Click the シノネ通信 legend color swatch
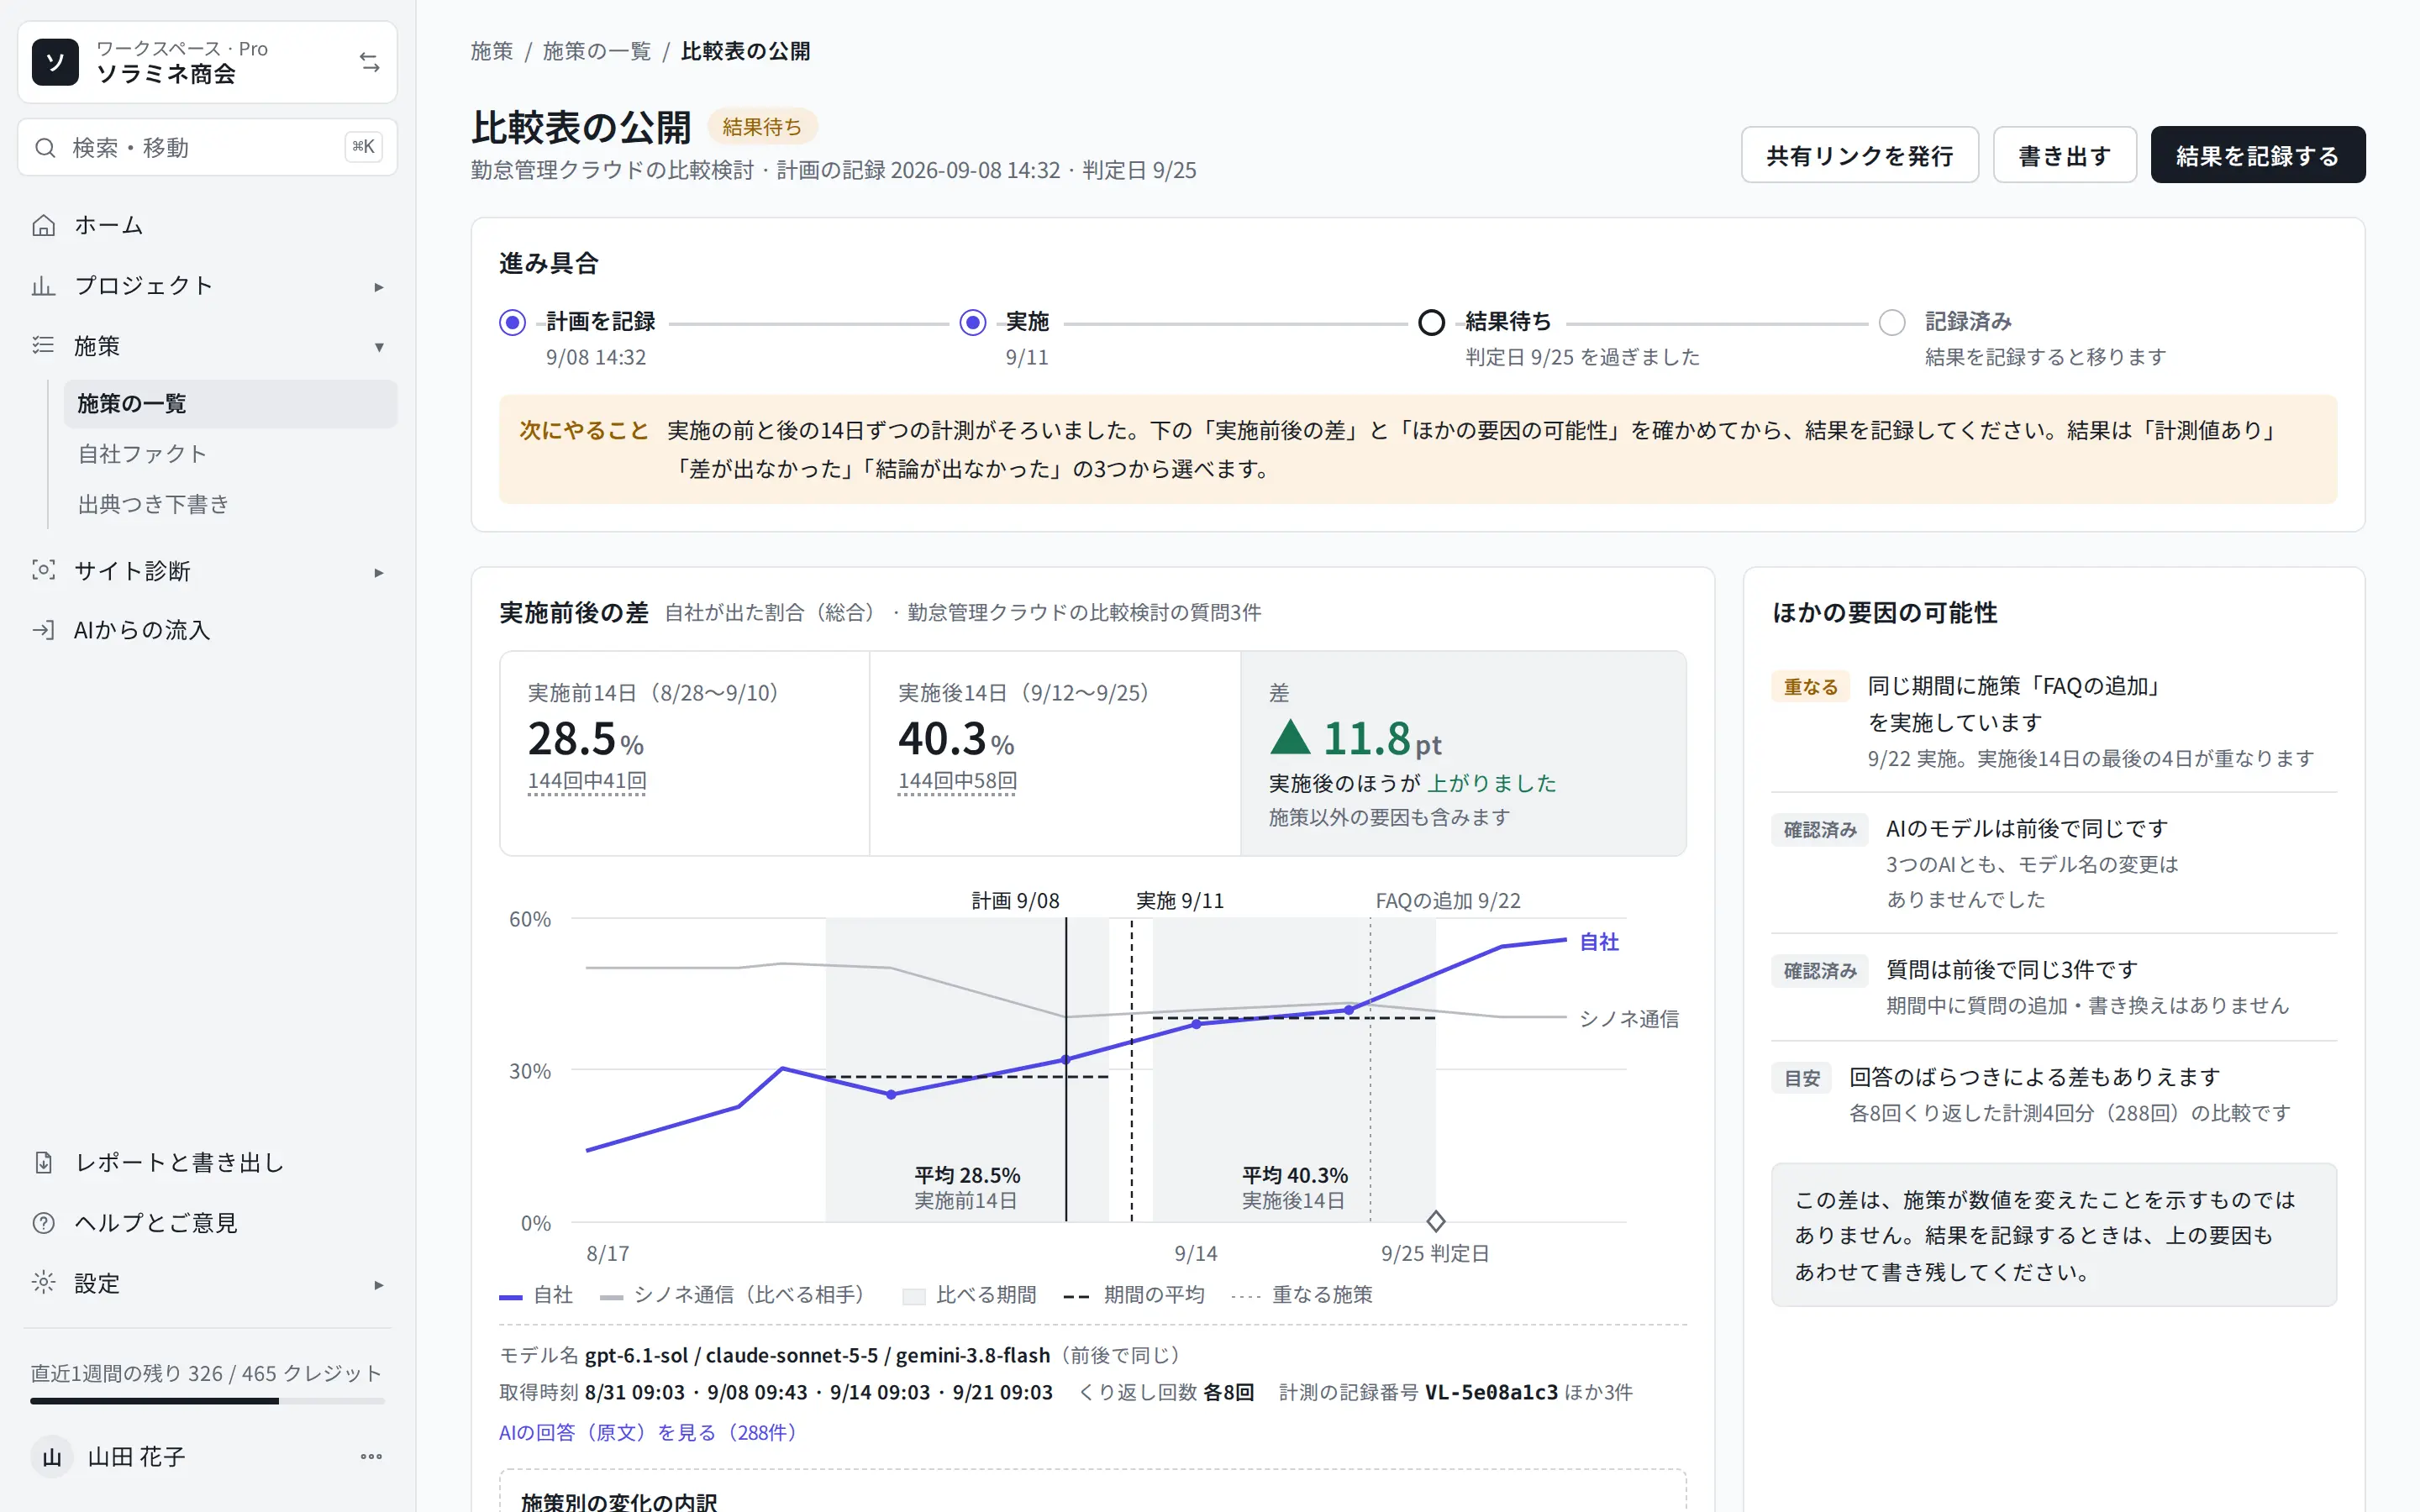The height and width of the screenshot is (1512, 2420). pyautogui.click(x=611, y=1297)
